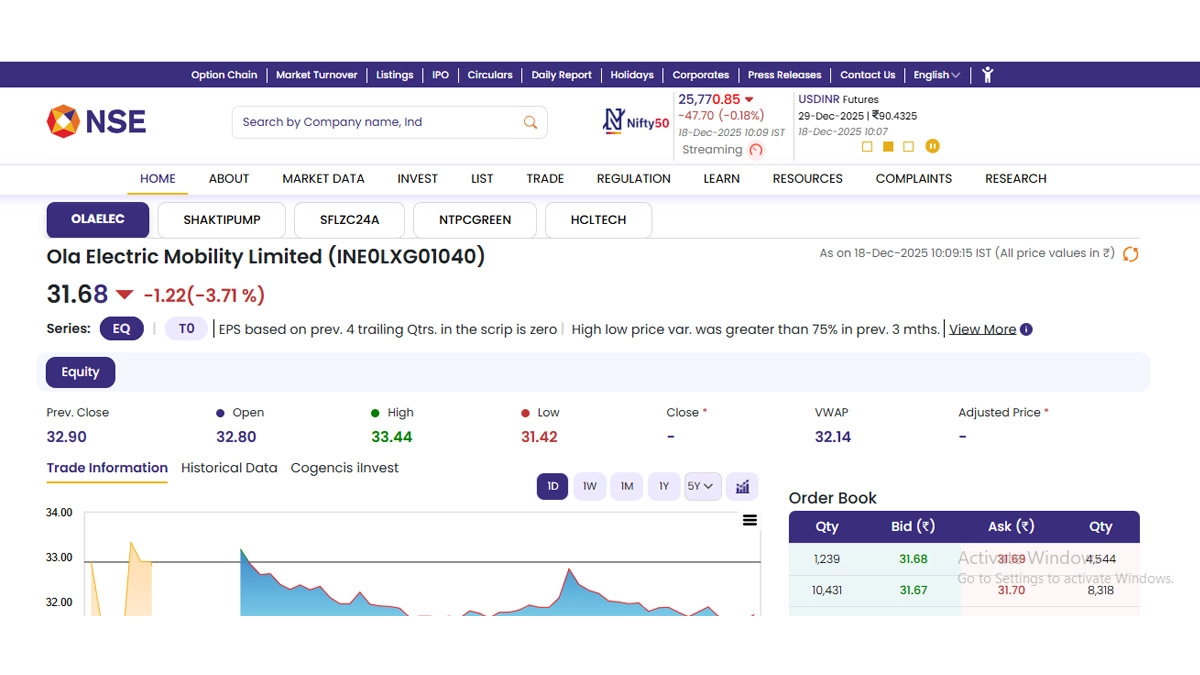Open the accessibility options icon
The height and width of the screenshot is (675, 1200).
pyautogui.click(x=987, y=75)
